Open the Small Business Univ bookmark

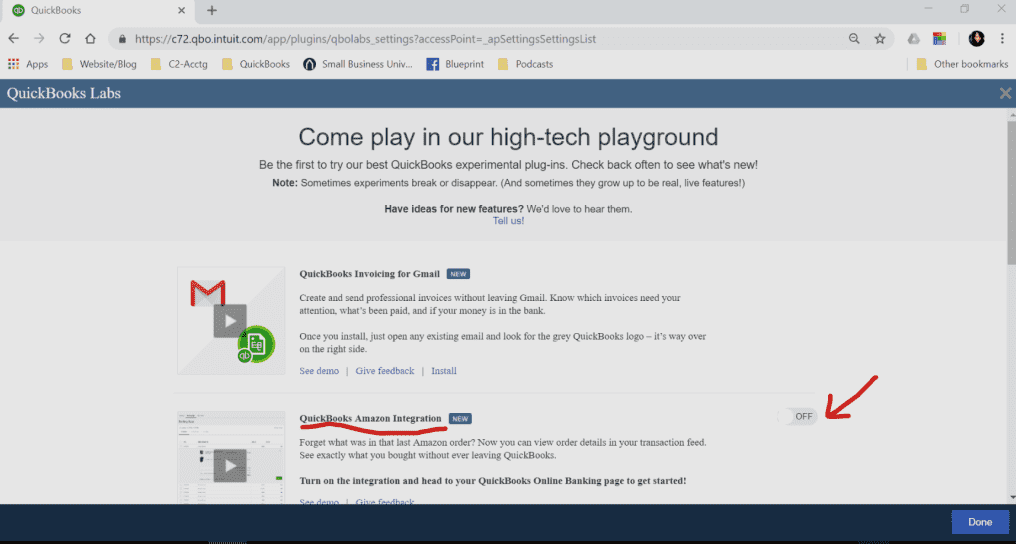pos(358,64)
